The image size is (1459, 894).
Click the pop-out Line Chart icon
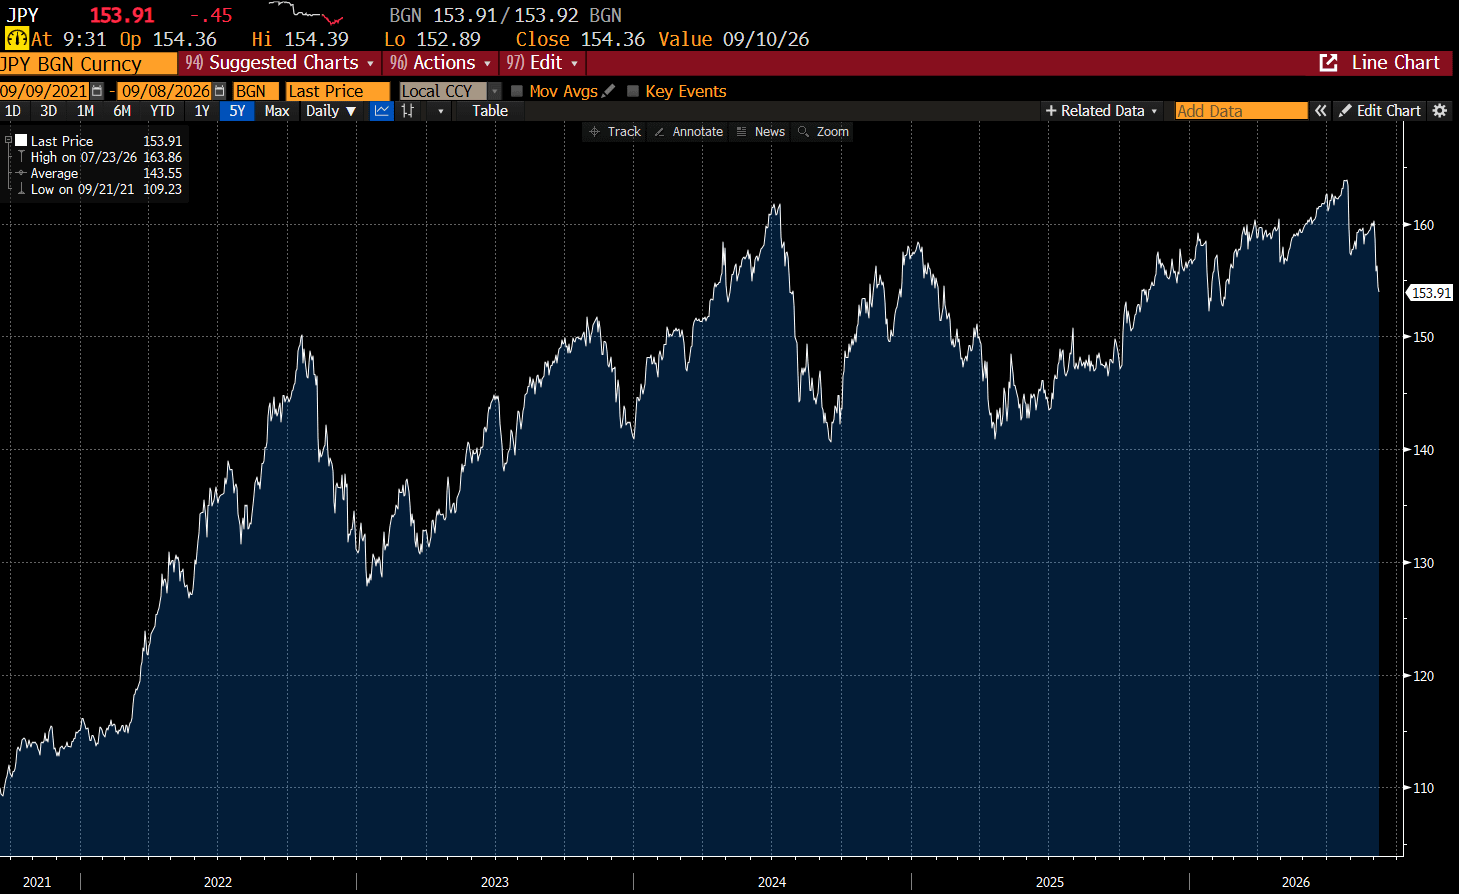click(1329, 63)
